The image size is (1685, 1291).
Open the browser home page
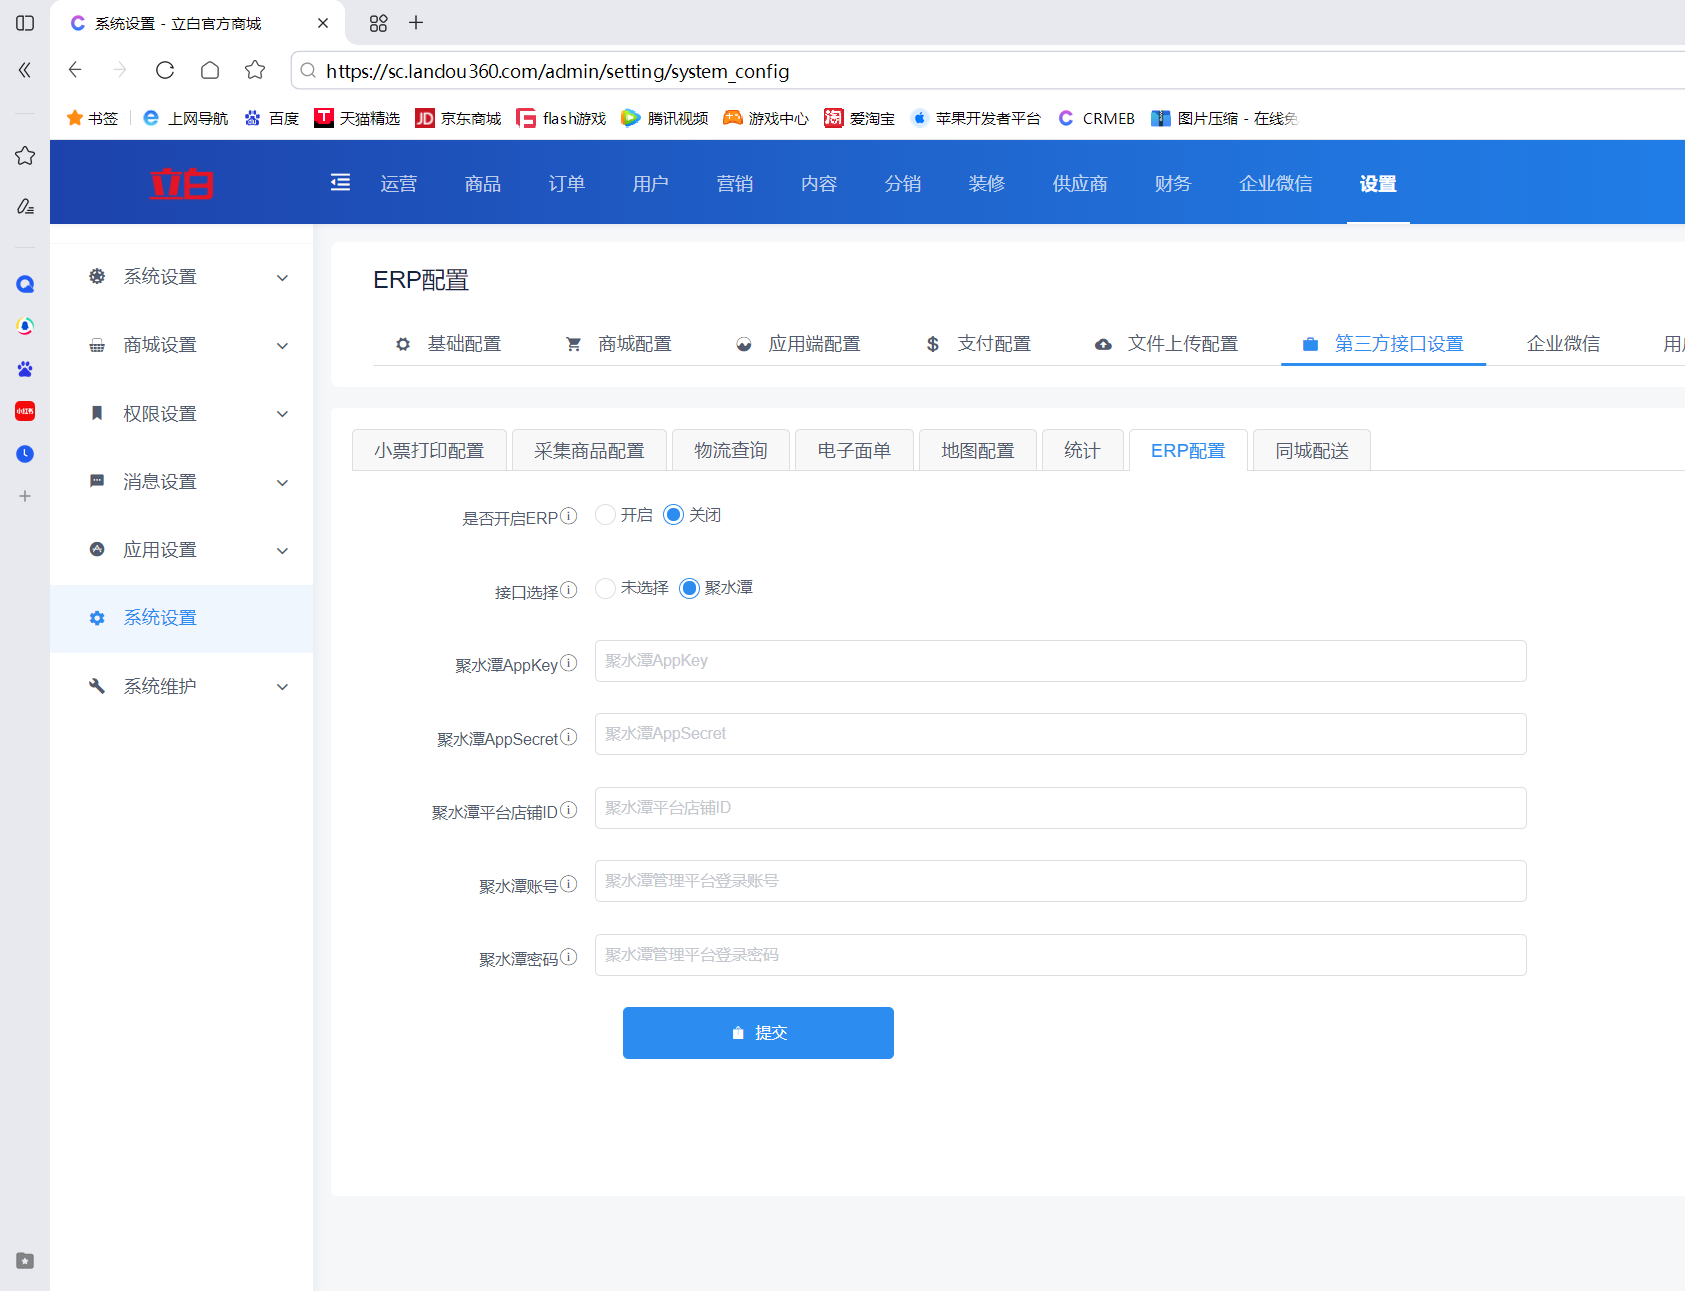(x=210, y=70)
